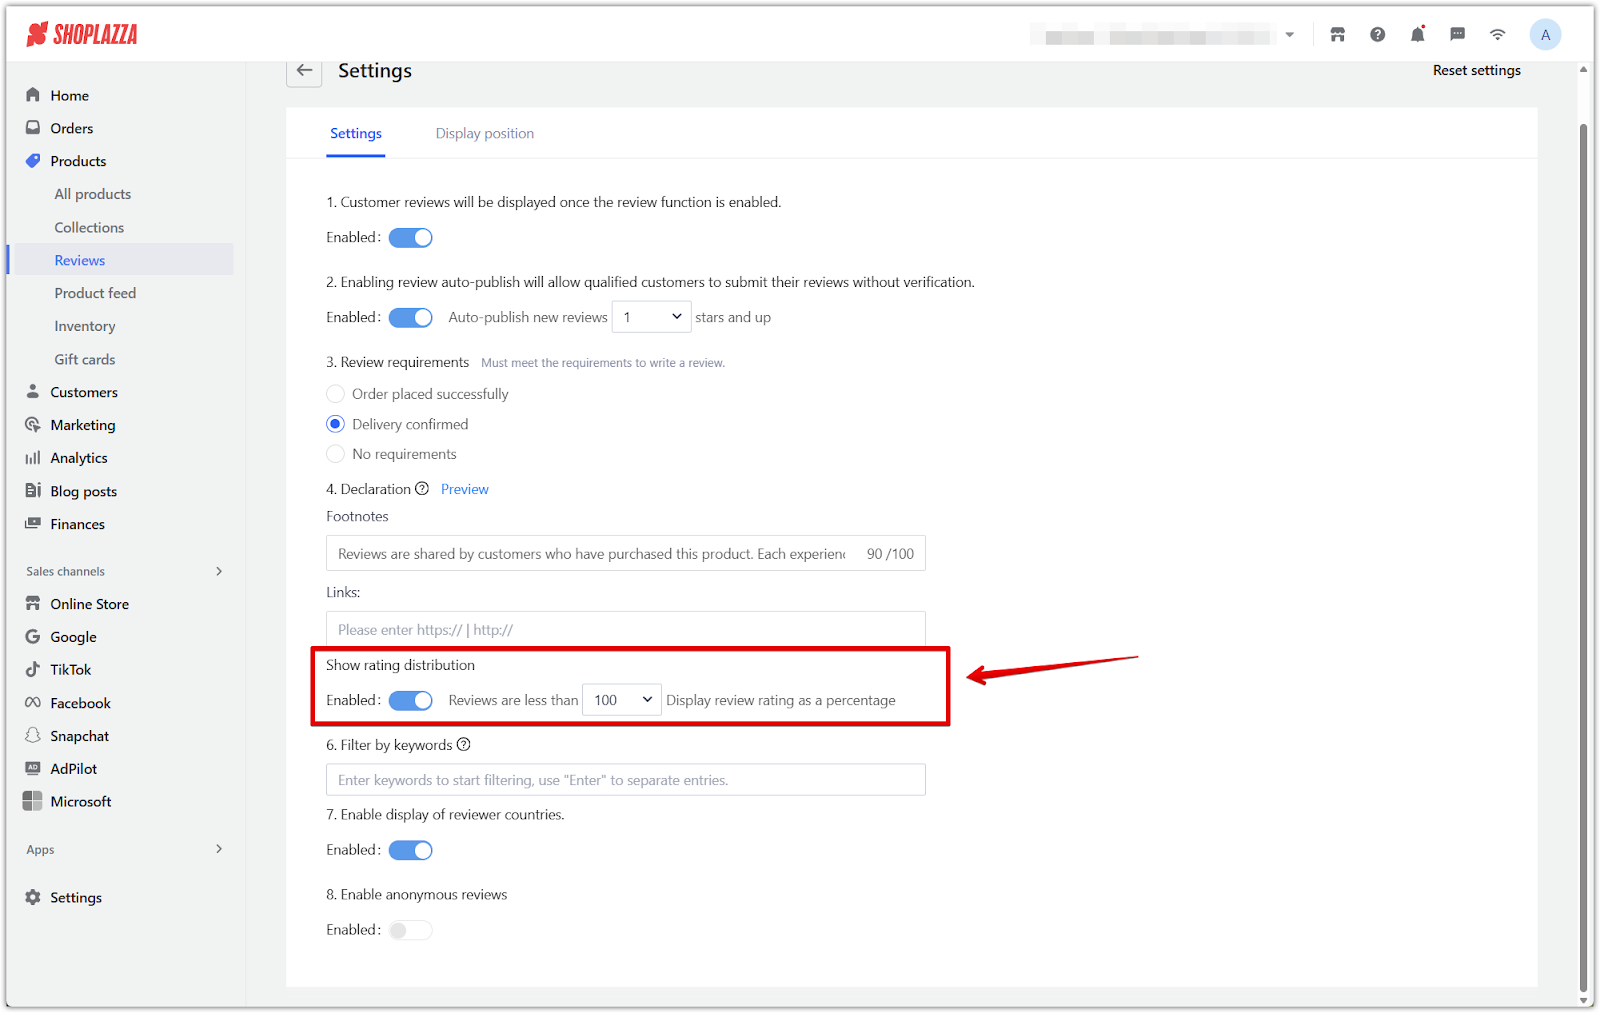1600x1013 pixels.
Task: Click Filter by keywords help icon
Action: 463,745
